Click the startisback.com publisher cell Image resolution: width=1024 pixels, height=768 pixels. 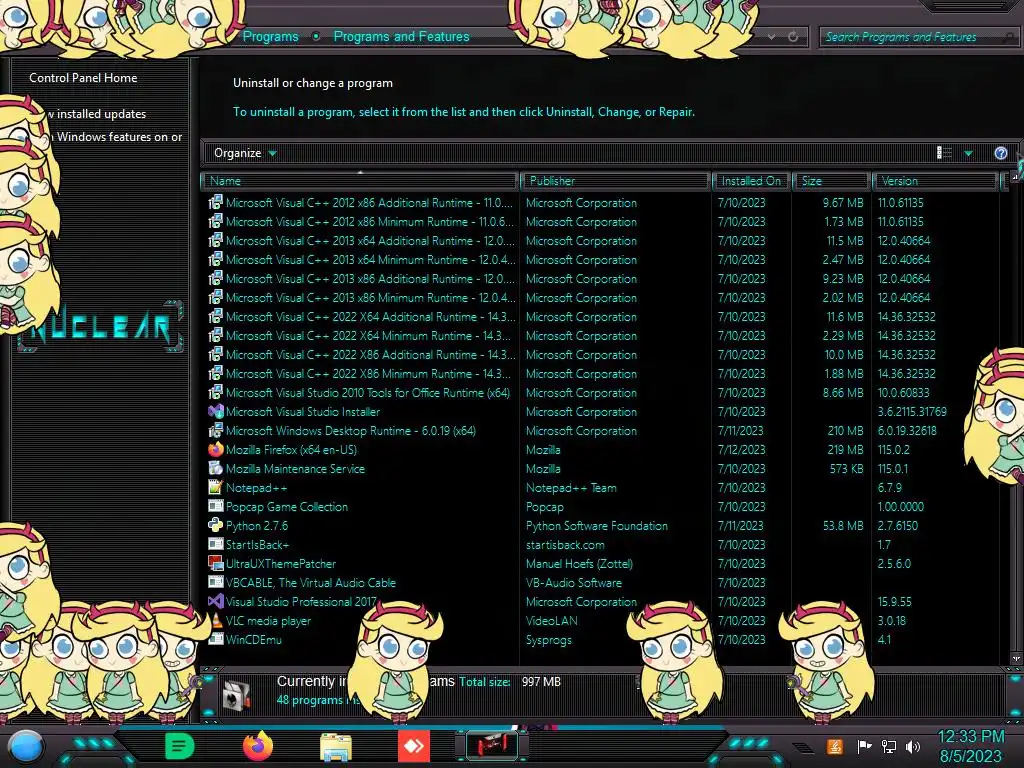click(565, 544)
